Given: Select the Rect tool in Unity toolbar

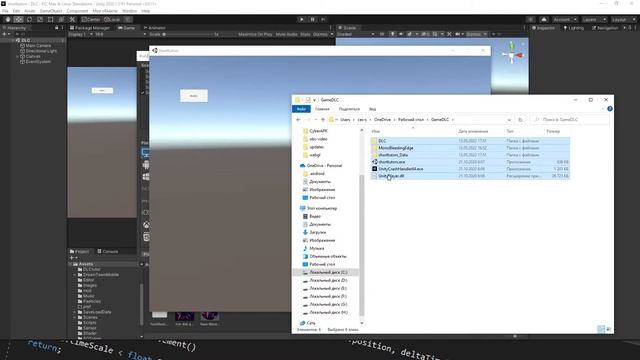Looking at the screenshot, I should click(x=51, y=19).
